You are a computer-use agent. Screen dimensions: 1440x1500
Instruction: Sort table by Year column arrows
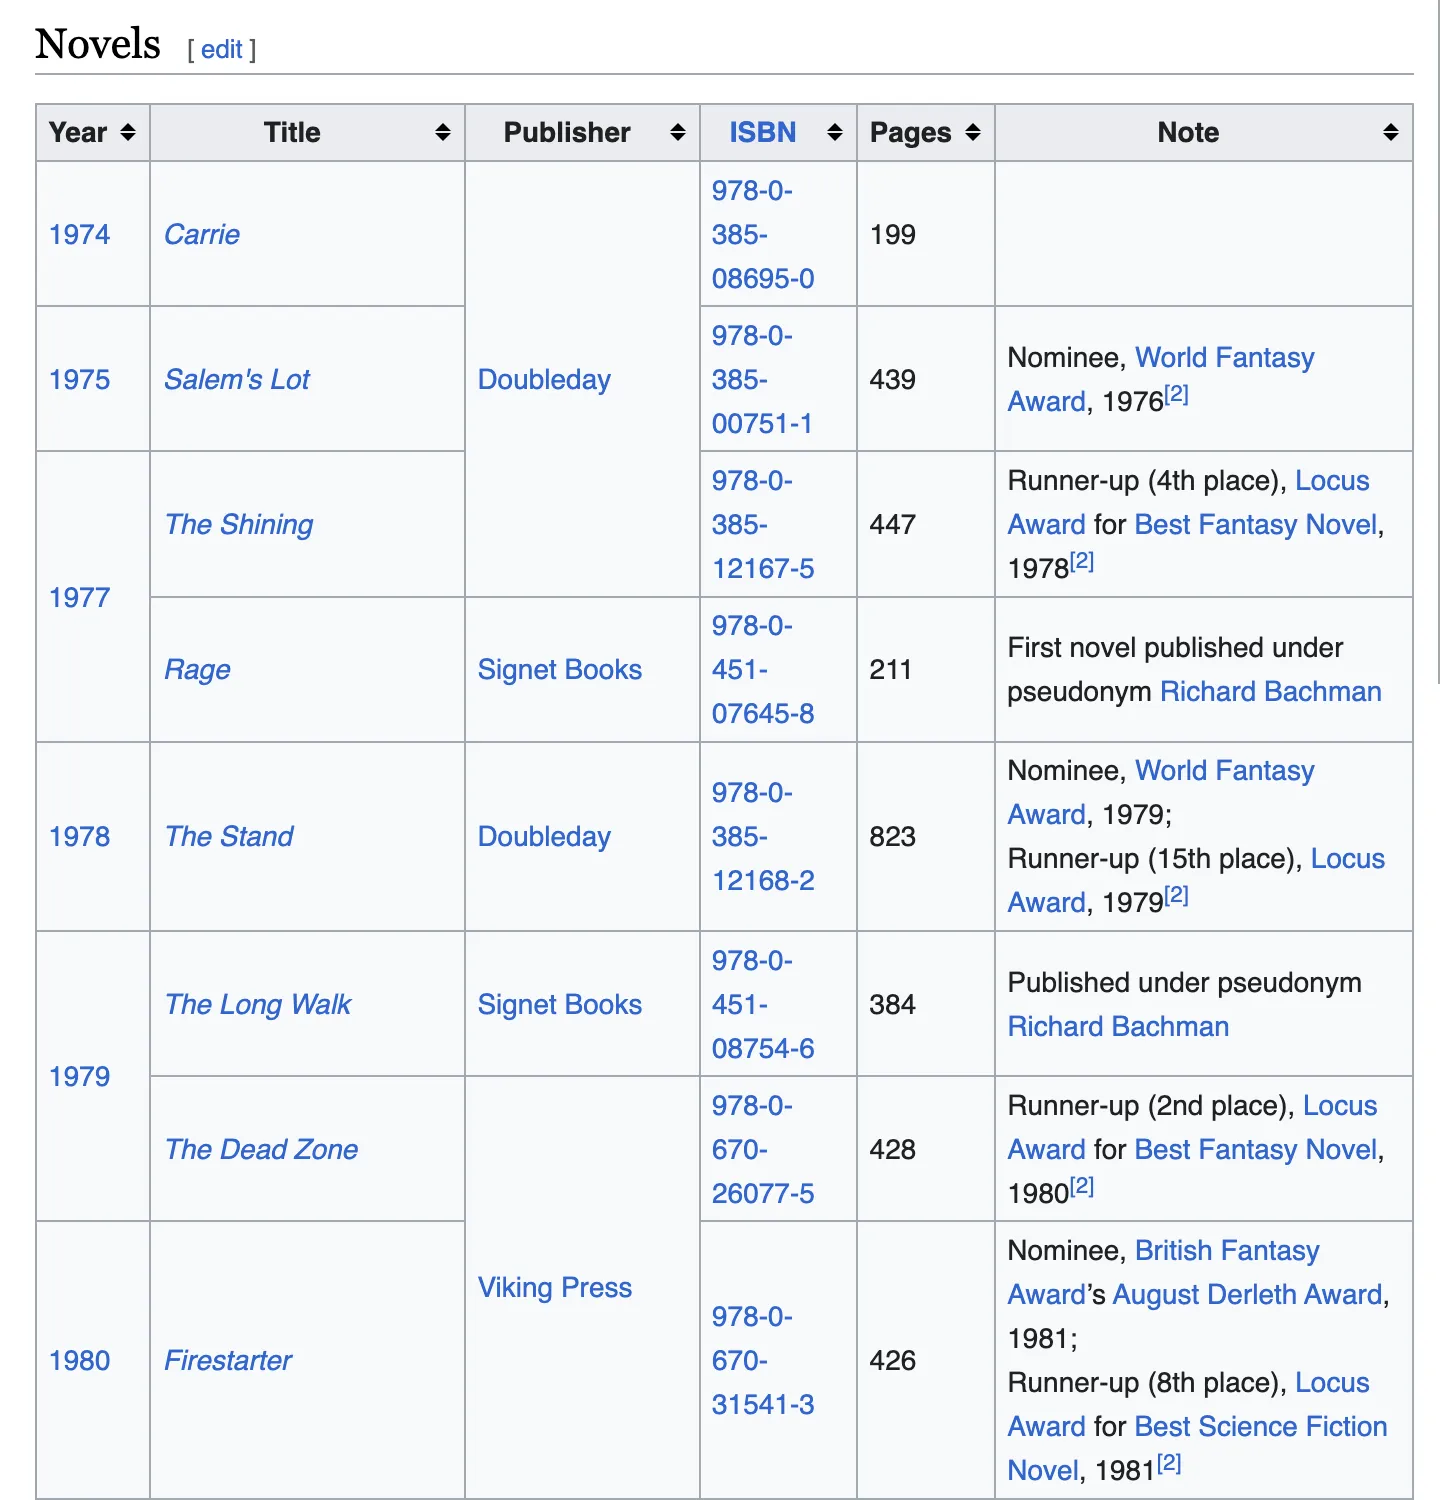[x=127, y=132]
